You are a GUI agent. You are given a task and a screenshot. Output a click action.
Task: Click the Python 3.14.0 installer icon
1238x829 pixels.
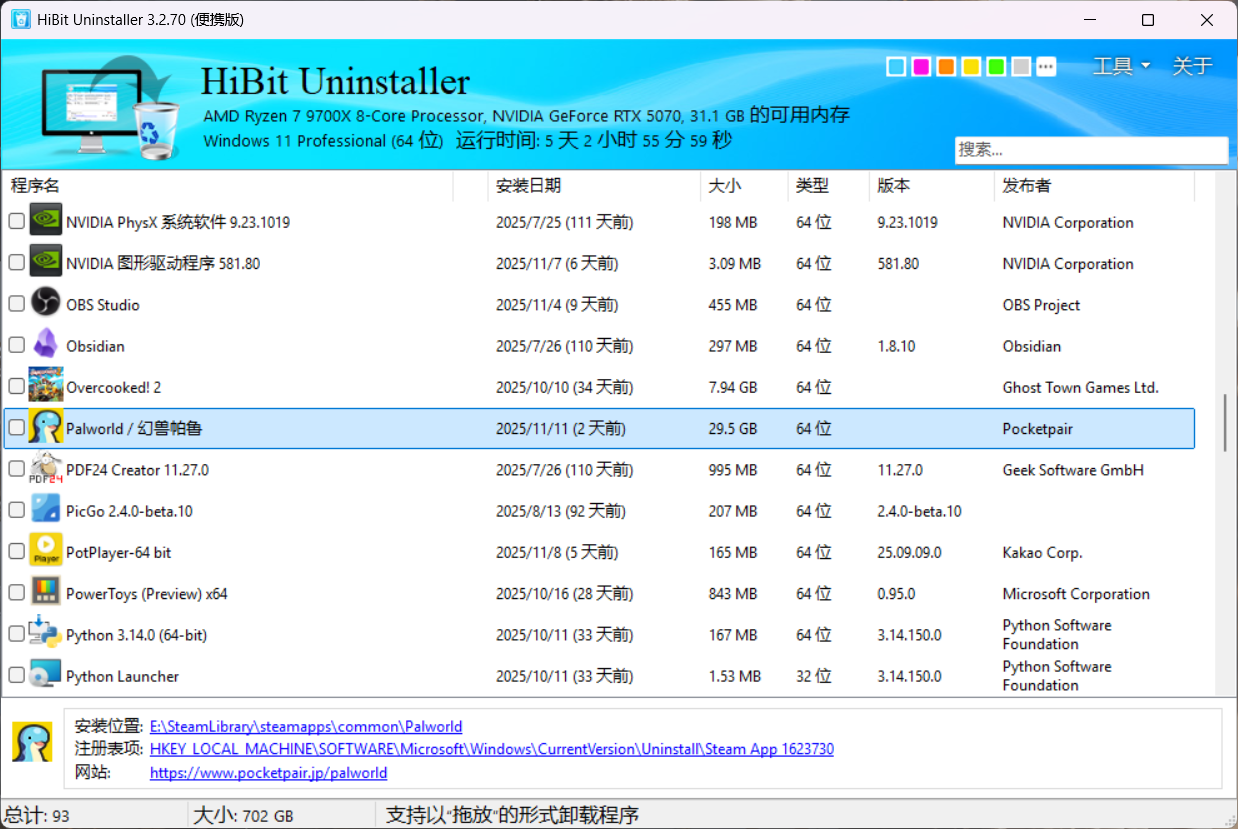[46, 634]
